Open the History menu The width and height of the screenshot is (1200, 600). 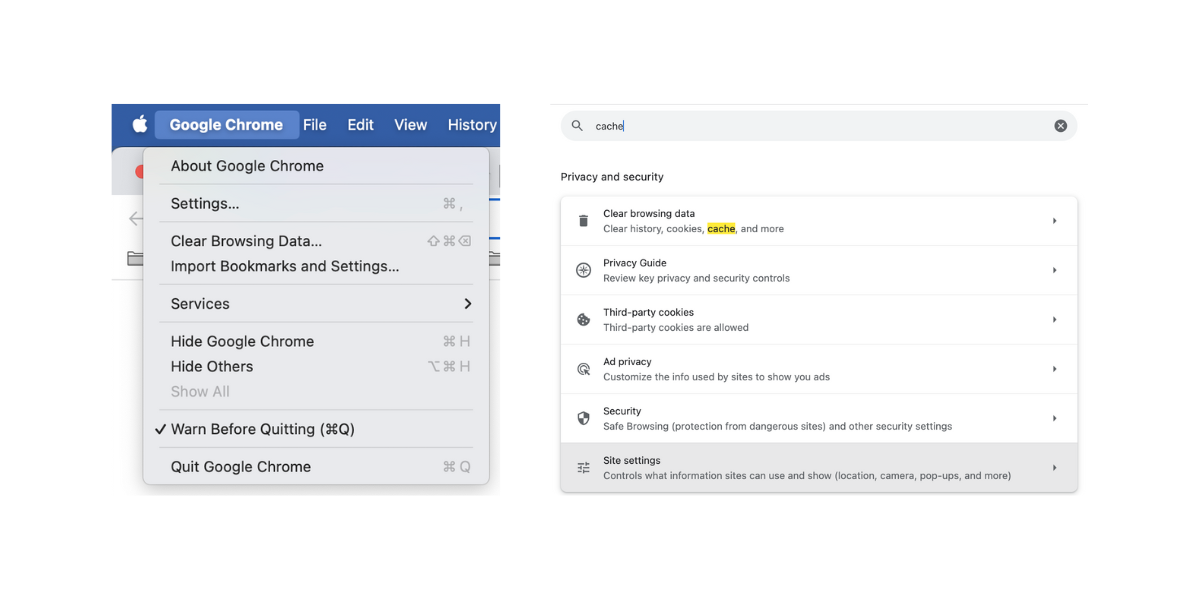[x=472, y=125]
